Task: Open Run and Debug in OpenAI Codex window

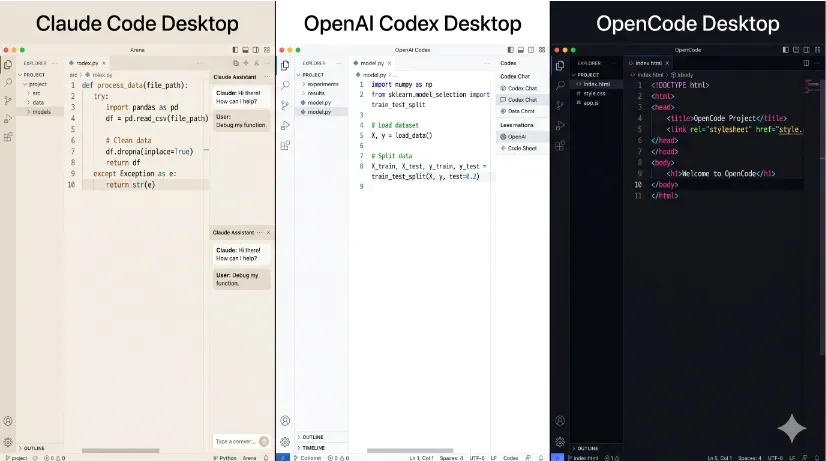Action: [285, 125]
